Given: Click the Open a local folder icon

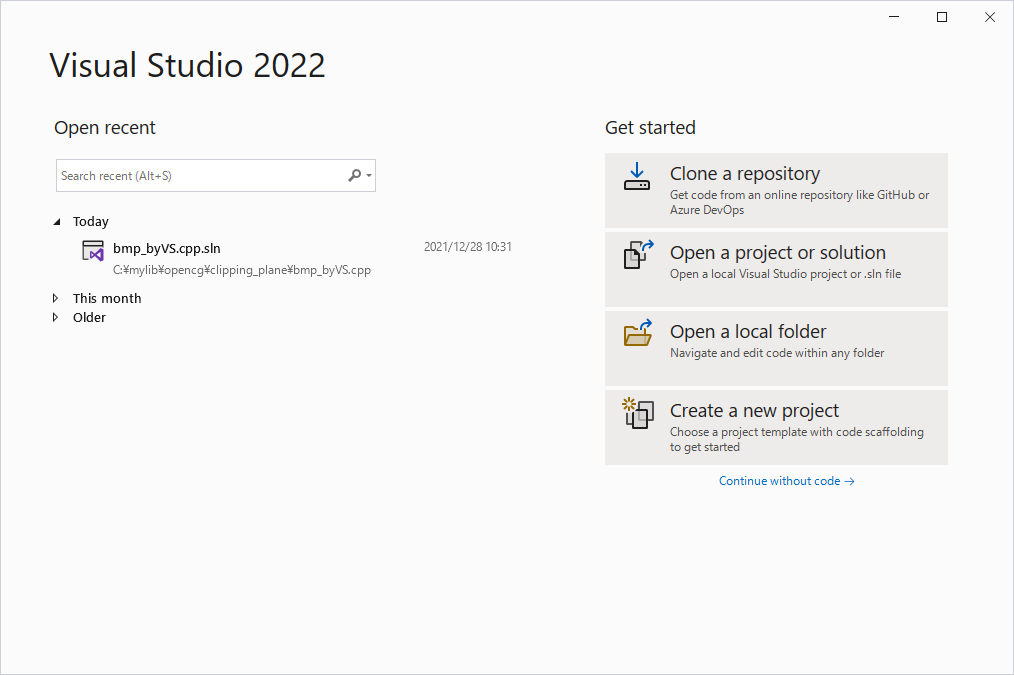Looking at the screenshot, I should (638, 333).
